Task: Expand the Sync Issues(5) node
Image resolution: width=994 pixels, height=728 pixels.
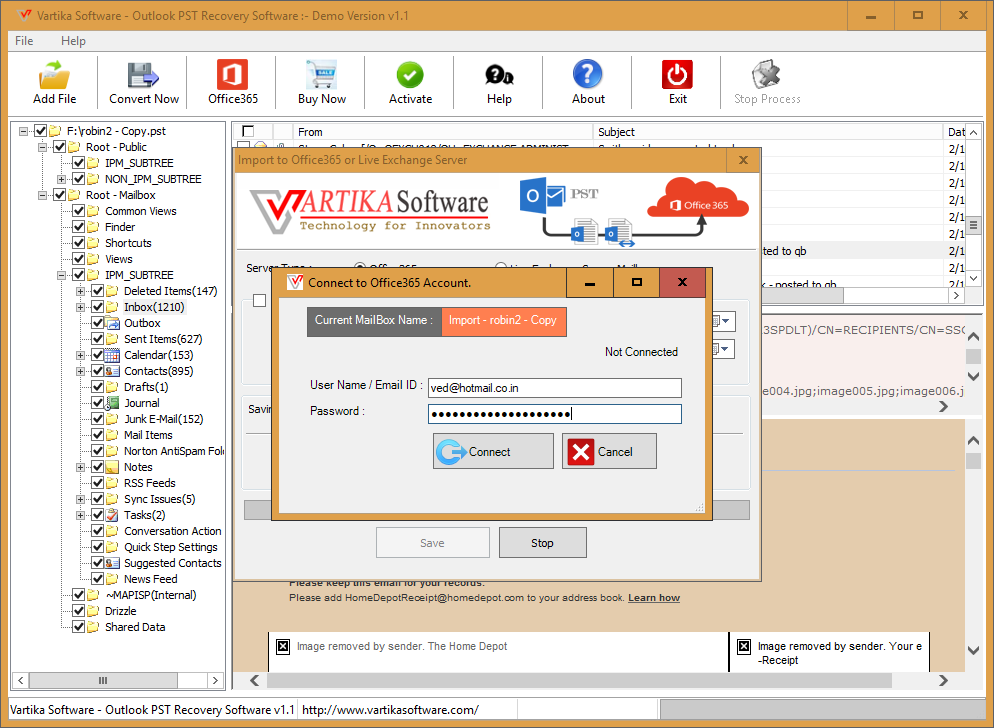Action: (x=81, y=499)
